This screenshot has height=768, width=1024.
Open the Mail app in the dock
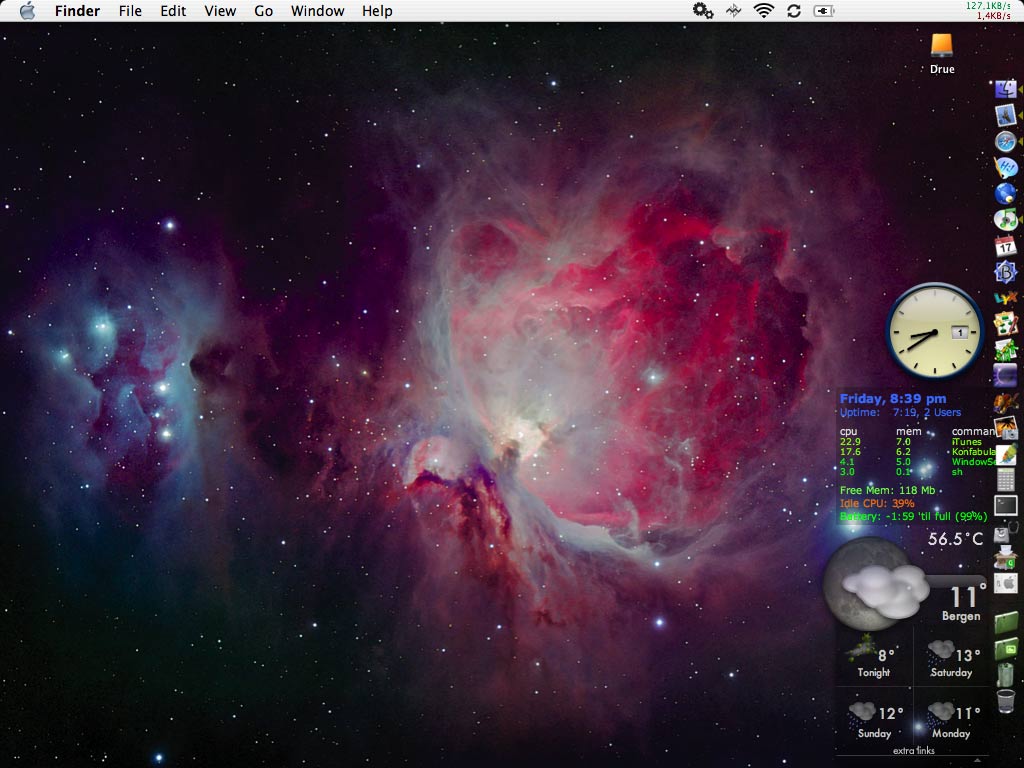point(1006,115)
